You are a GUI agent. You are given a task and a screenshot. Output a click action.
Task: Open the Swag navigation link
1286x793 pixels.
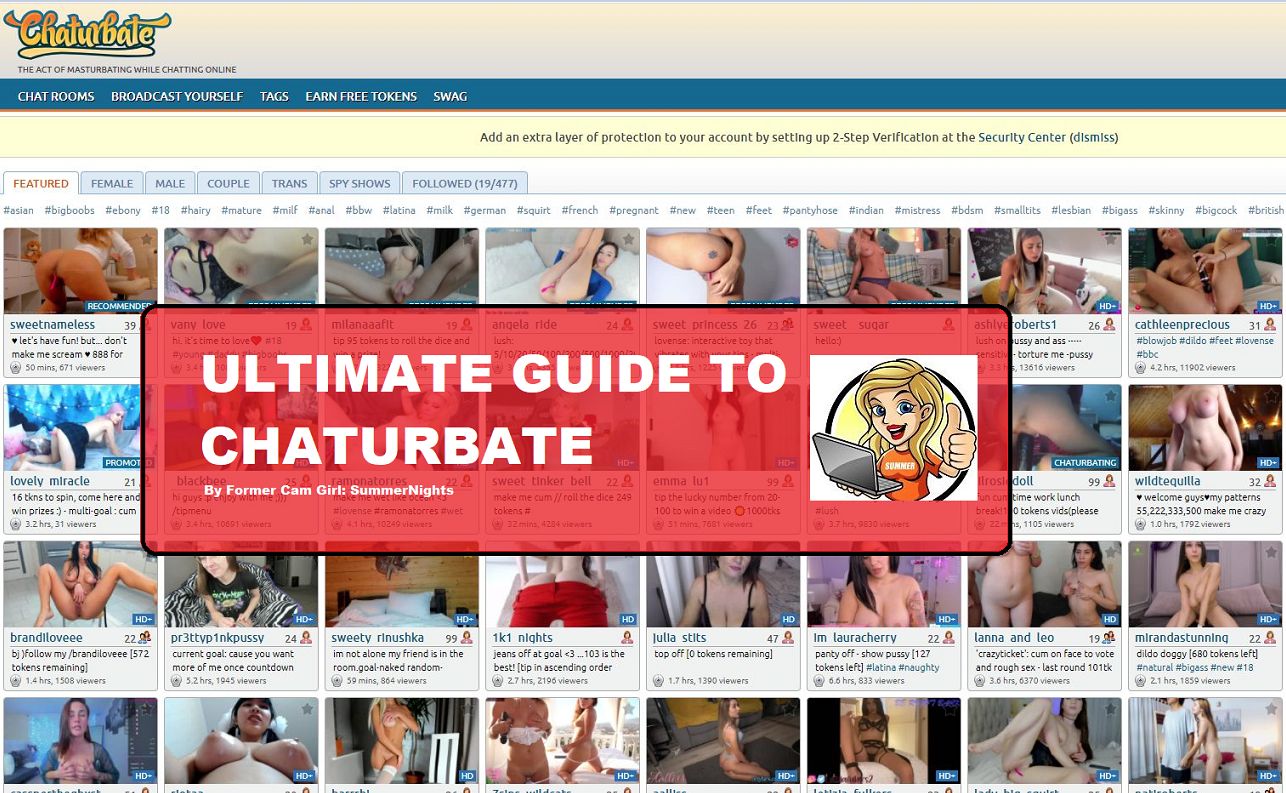pos(450,97)
